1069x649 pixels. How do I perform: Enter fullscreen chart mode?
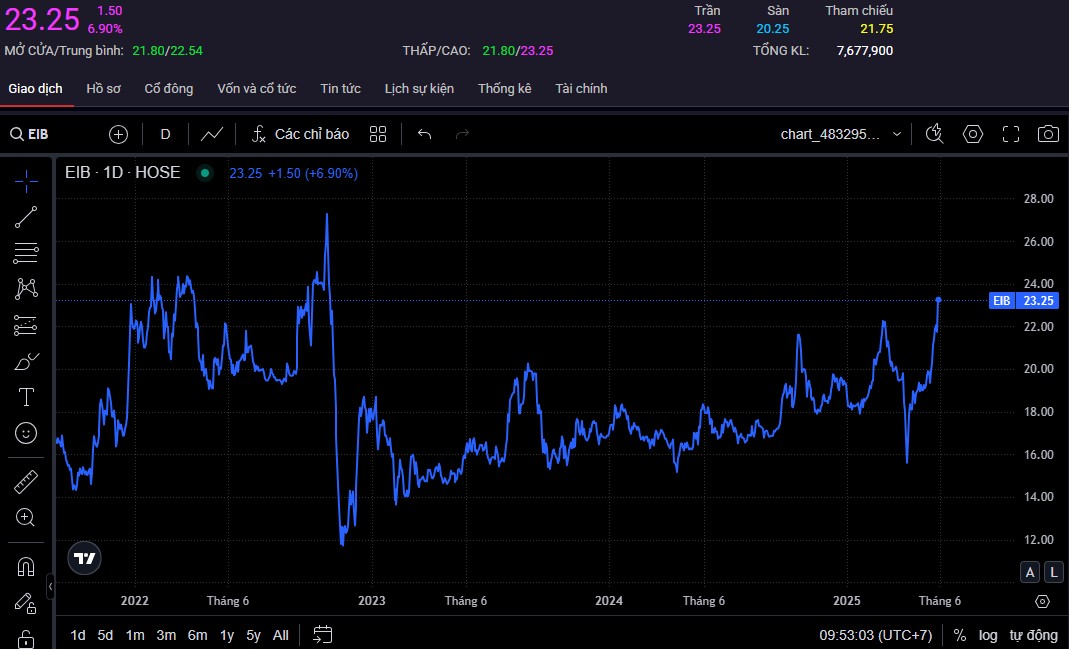[x=1010, y=134]
